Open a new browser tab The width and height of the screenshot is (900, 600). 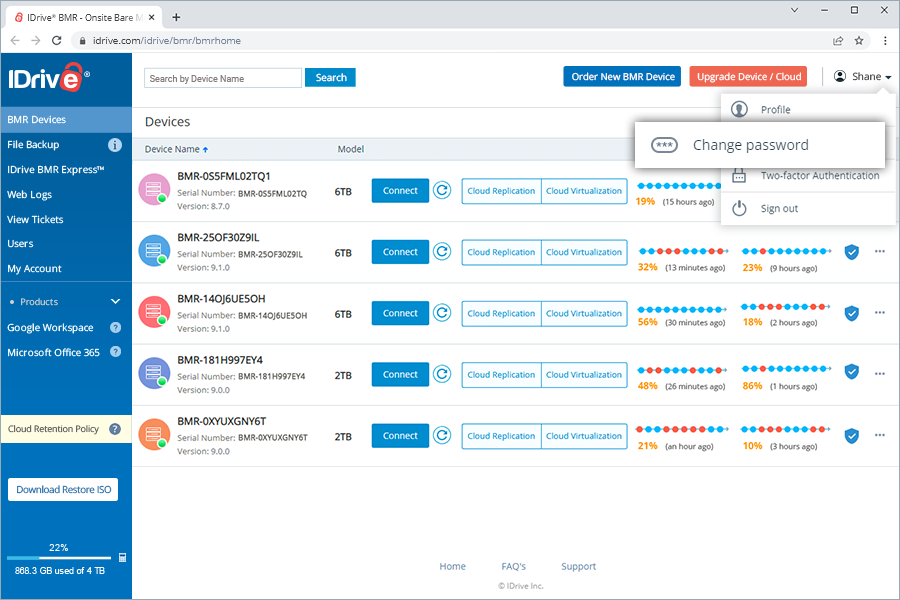coord(176,17)
